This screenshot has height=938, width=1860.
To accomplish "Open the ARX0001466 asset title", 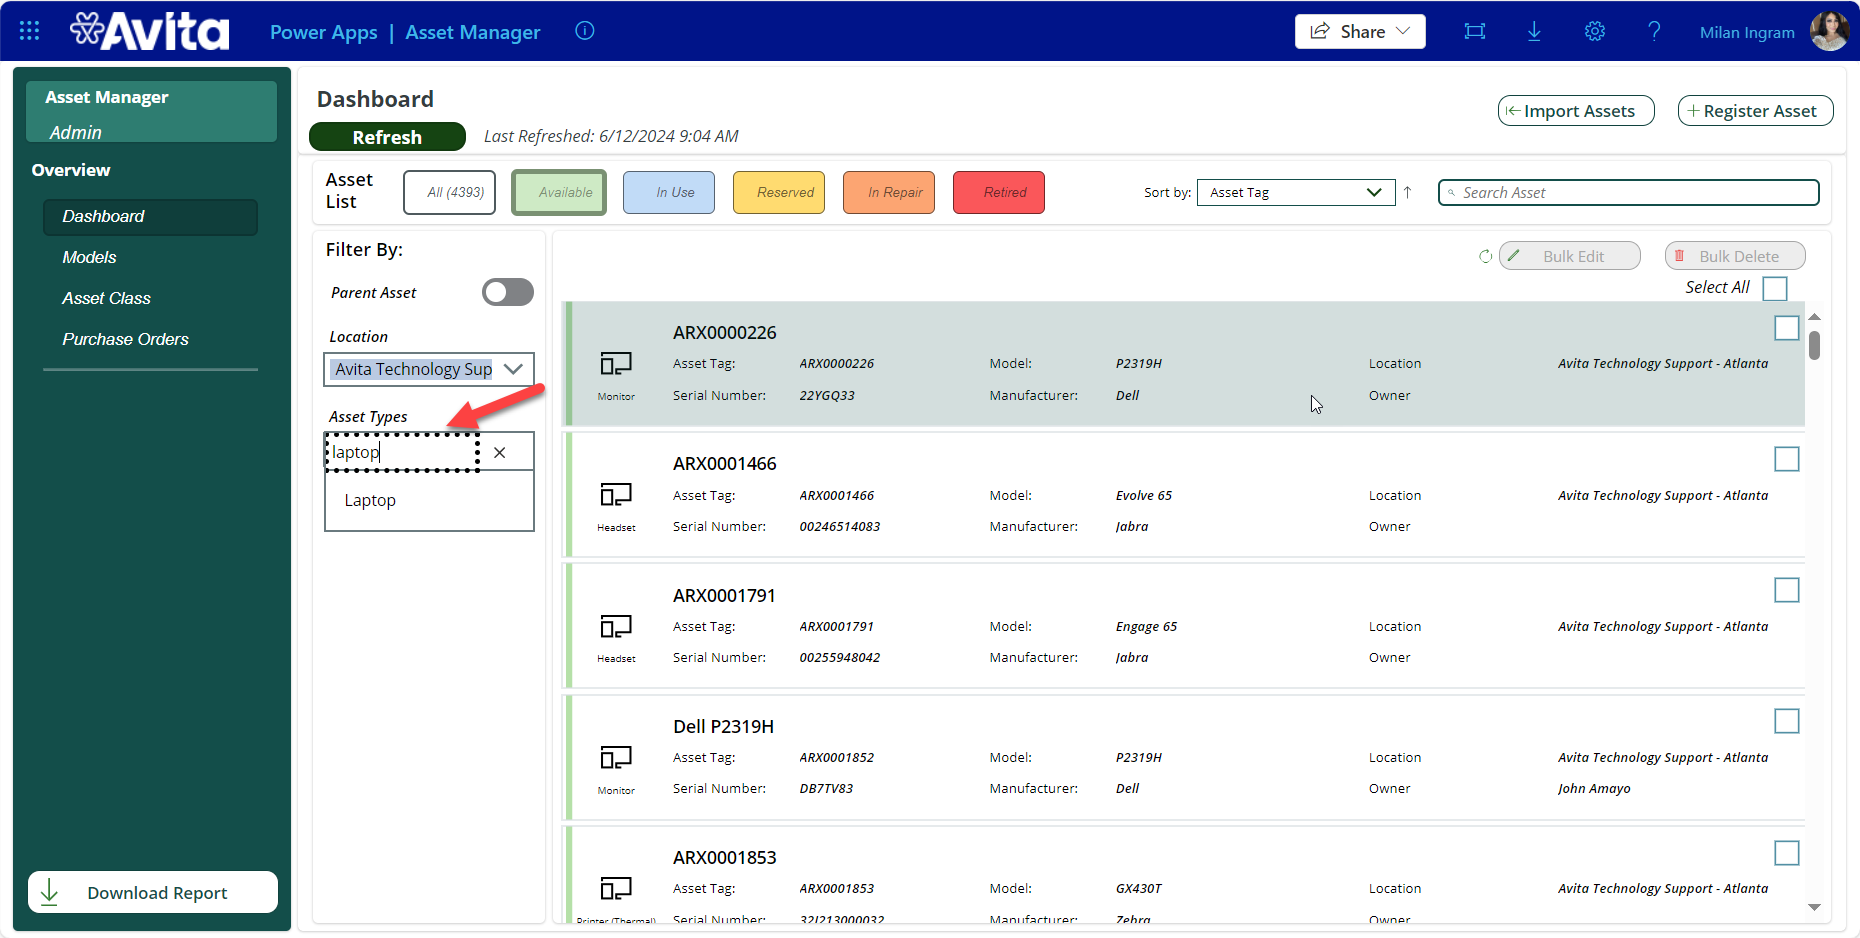I will point(724,464).
